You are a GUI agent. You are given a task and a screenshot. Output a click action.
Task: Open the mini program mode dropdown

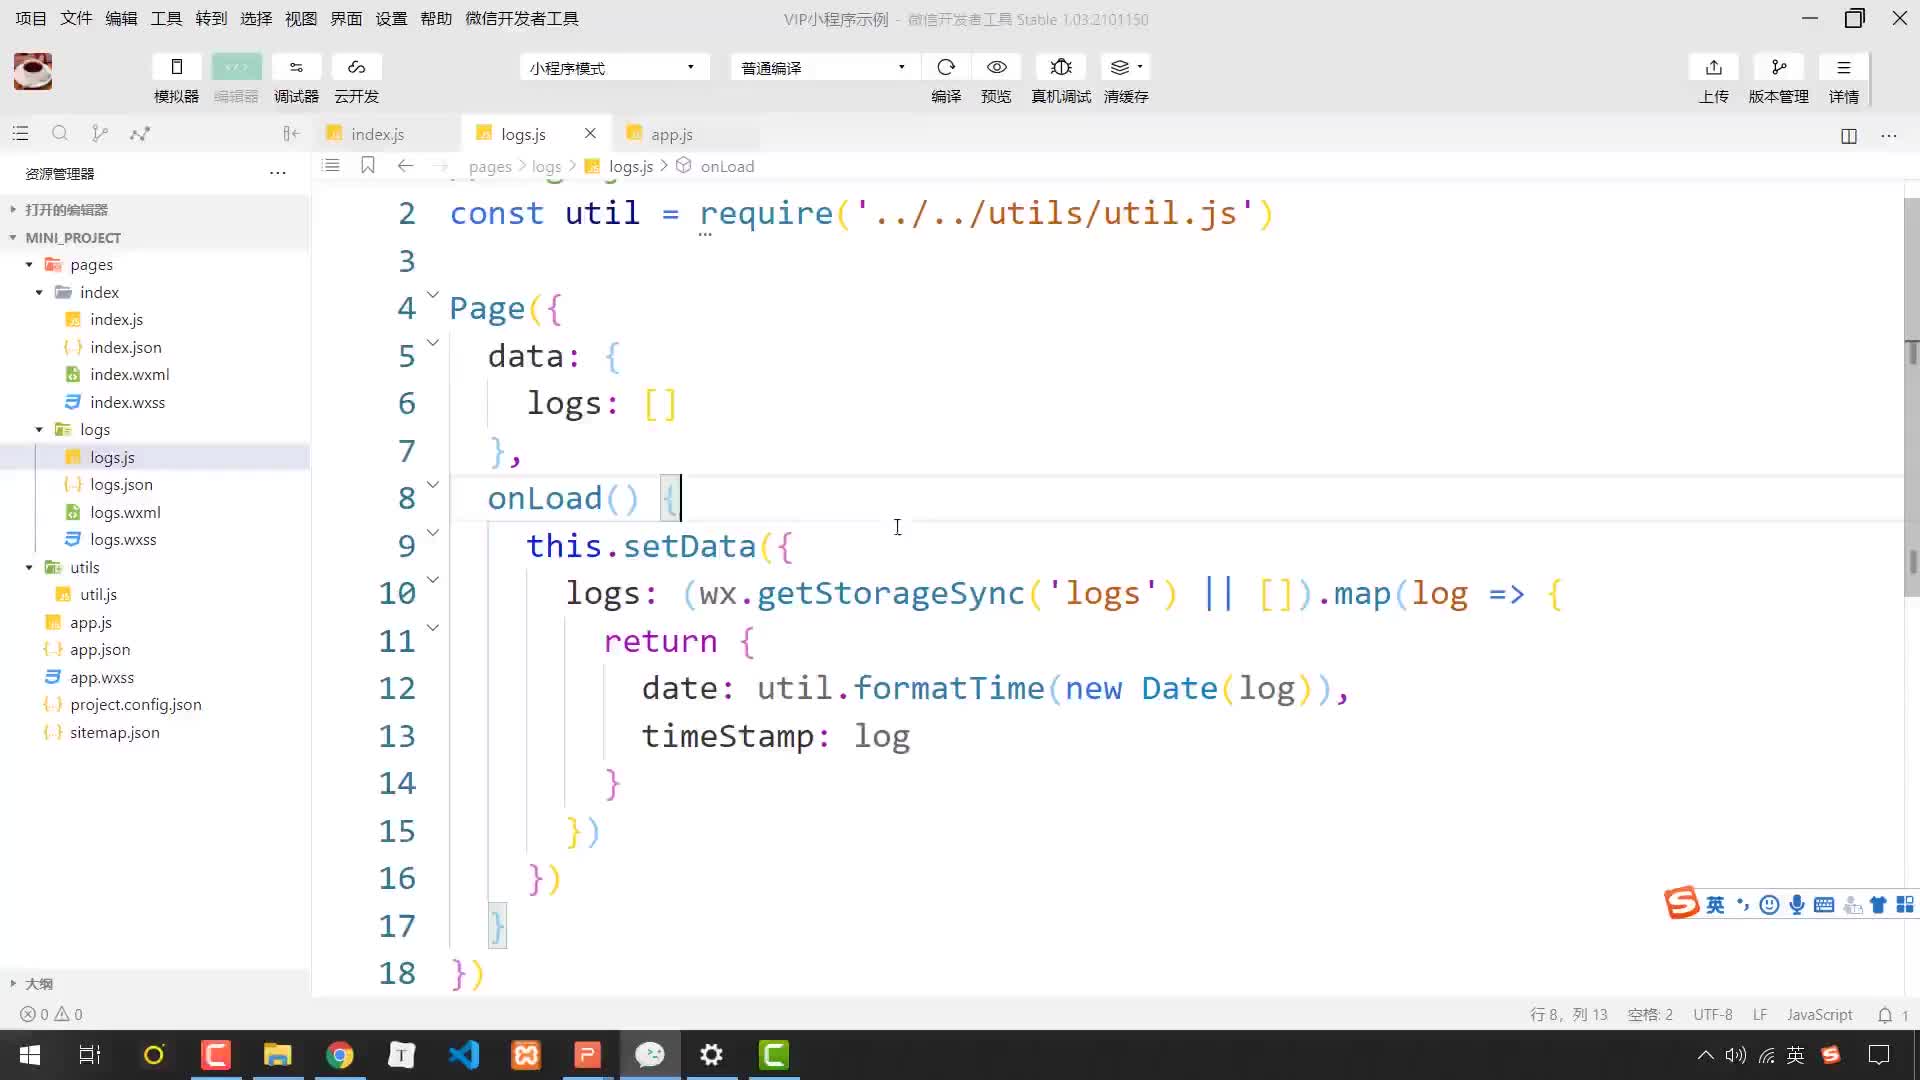[614, 67]
